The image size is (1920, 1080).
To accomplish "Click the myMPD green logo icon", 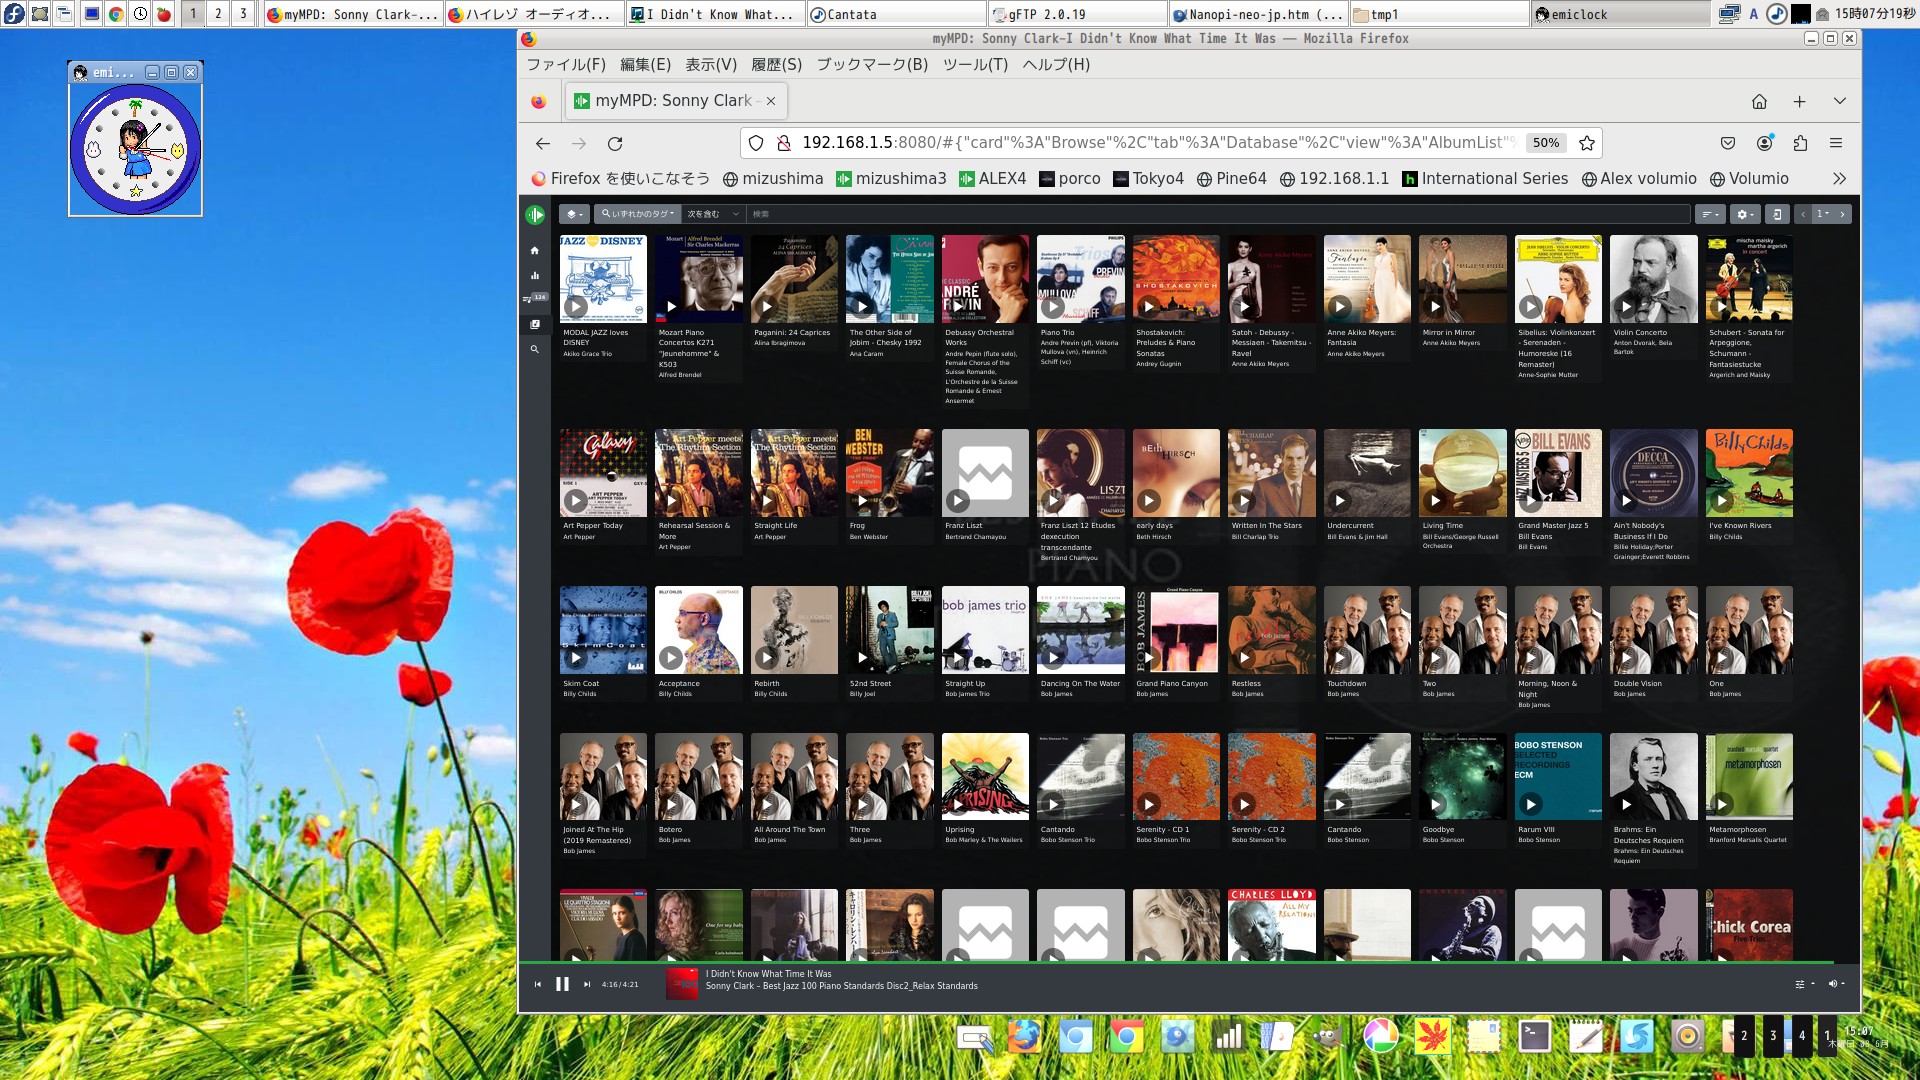I will 535,214.
